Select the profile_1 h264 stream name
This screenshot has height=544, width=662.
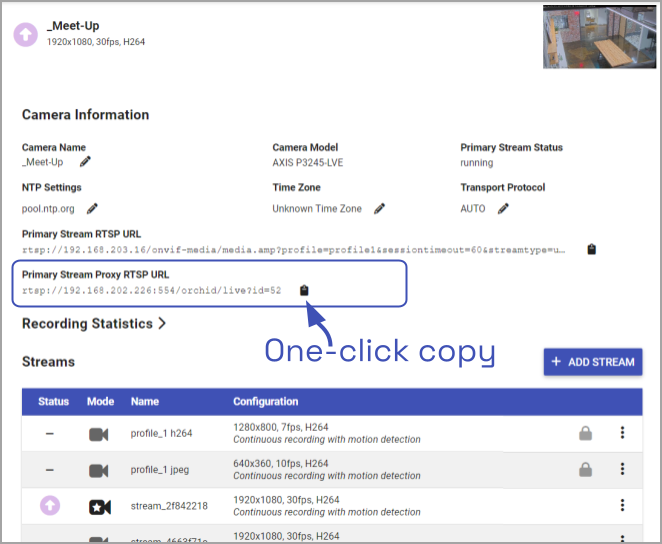tap(161, 433)
